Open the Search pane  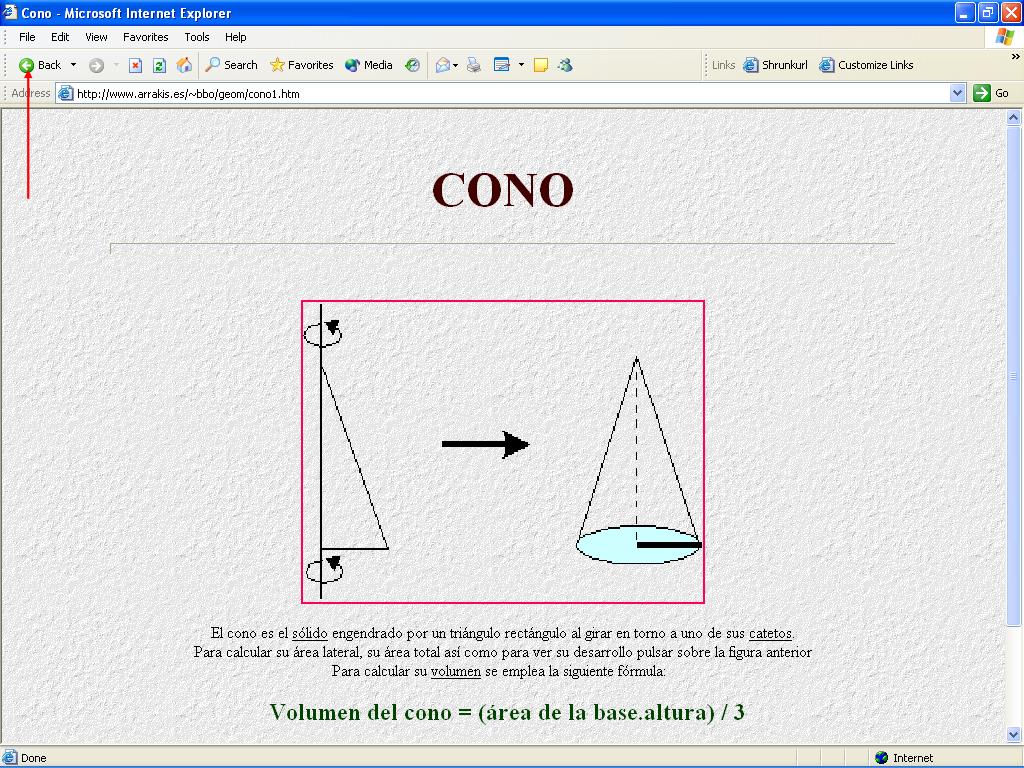[x=231, y=65]
